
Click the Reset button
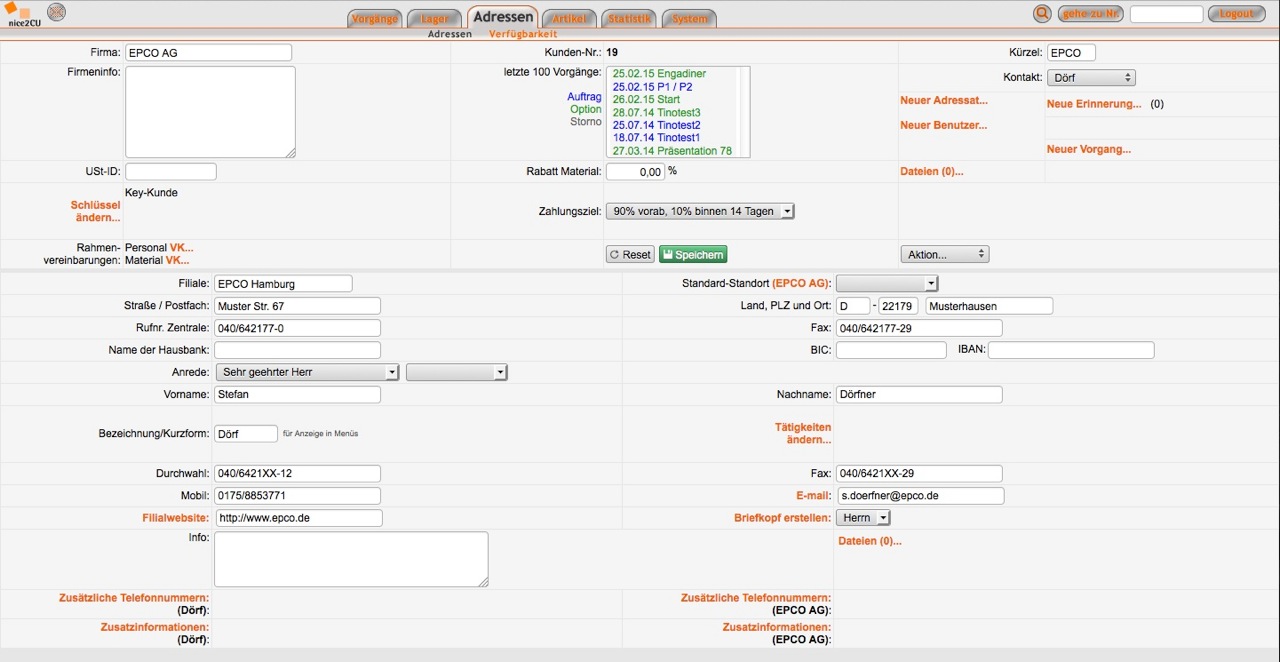[x=630, y=255]
